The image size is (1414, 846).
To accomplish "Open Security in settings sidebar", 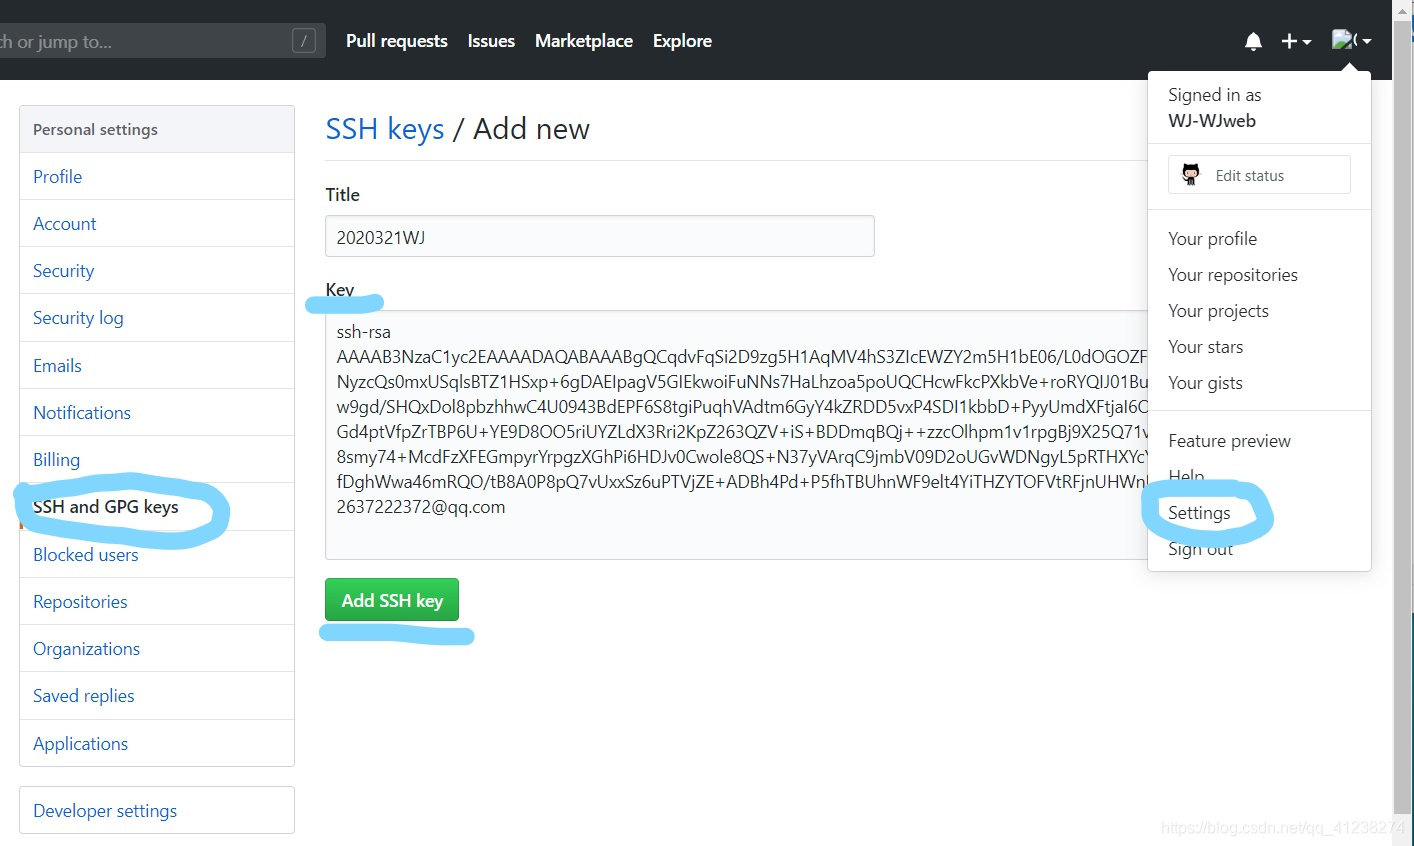I will 157,271.
